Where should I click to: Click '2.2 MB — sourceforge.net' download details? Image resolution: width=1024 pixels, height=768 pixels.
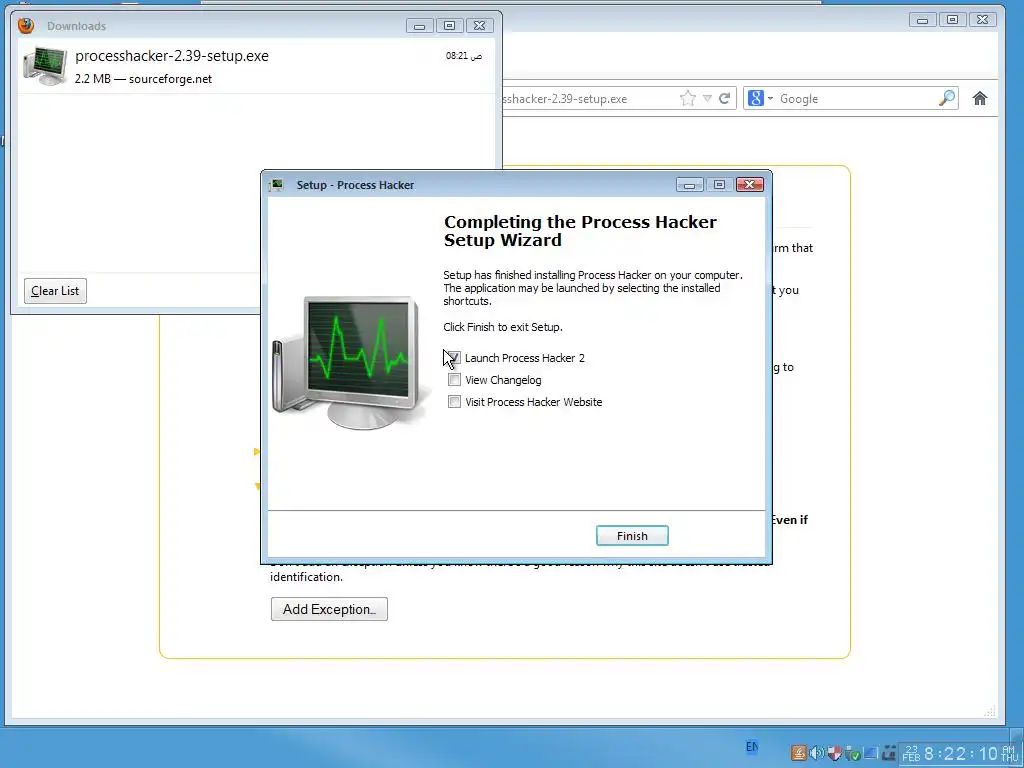click(x=143, y=79)
